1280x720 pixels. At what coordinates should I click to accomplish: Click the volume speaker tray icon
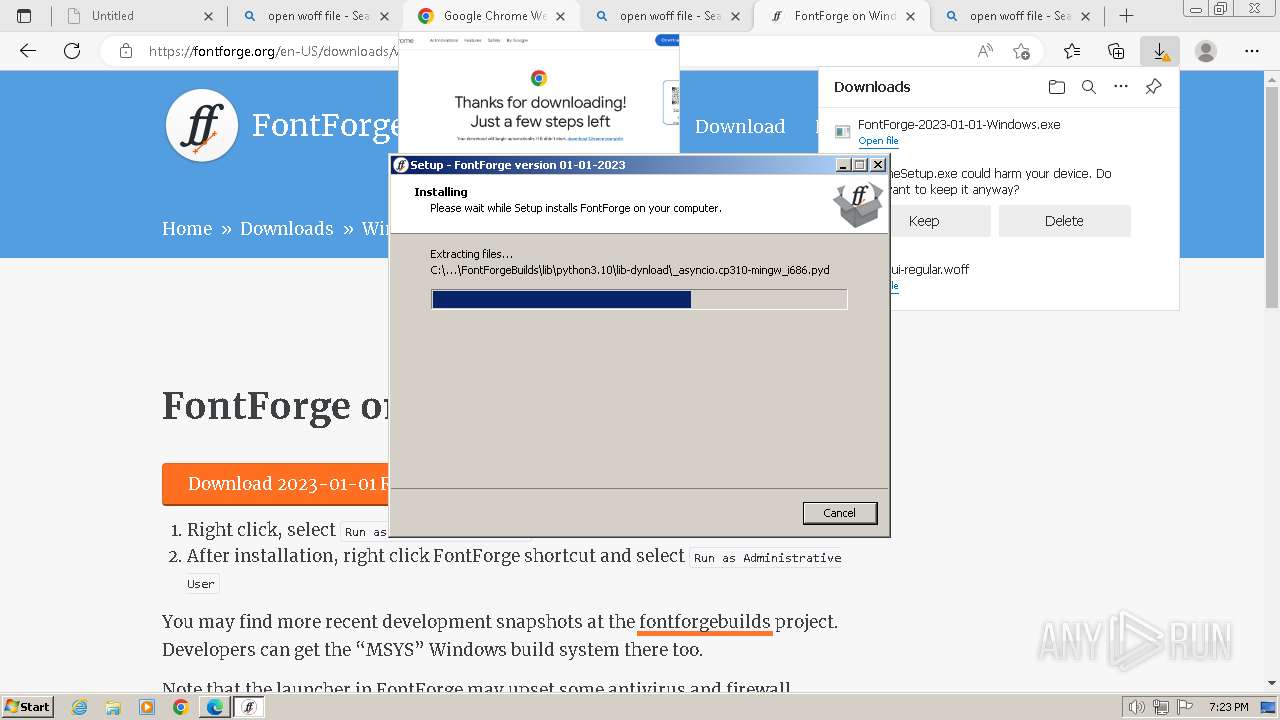coord(1136,707)
